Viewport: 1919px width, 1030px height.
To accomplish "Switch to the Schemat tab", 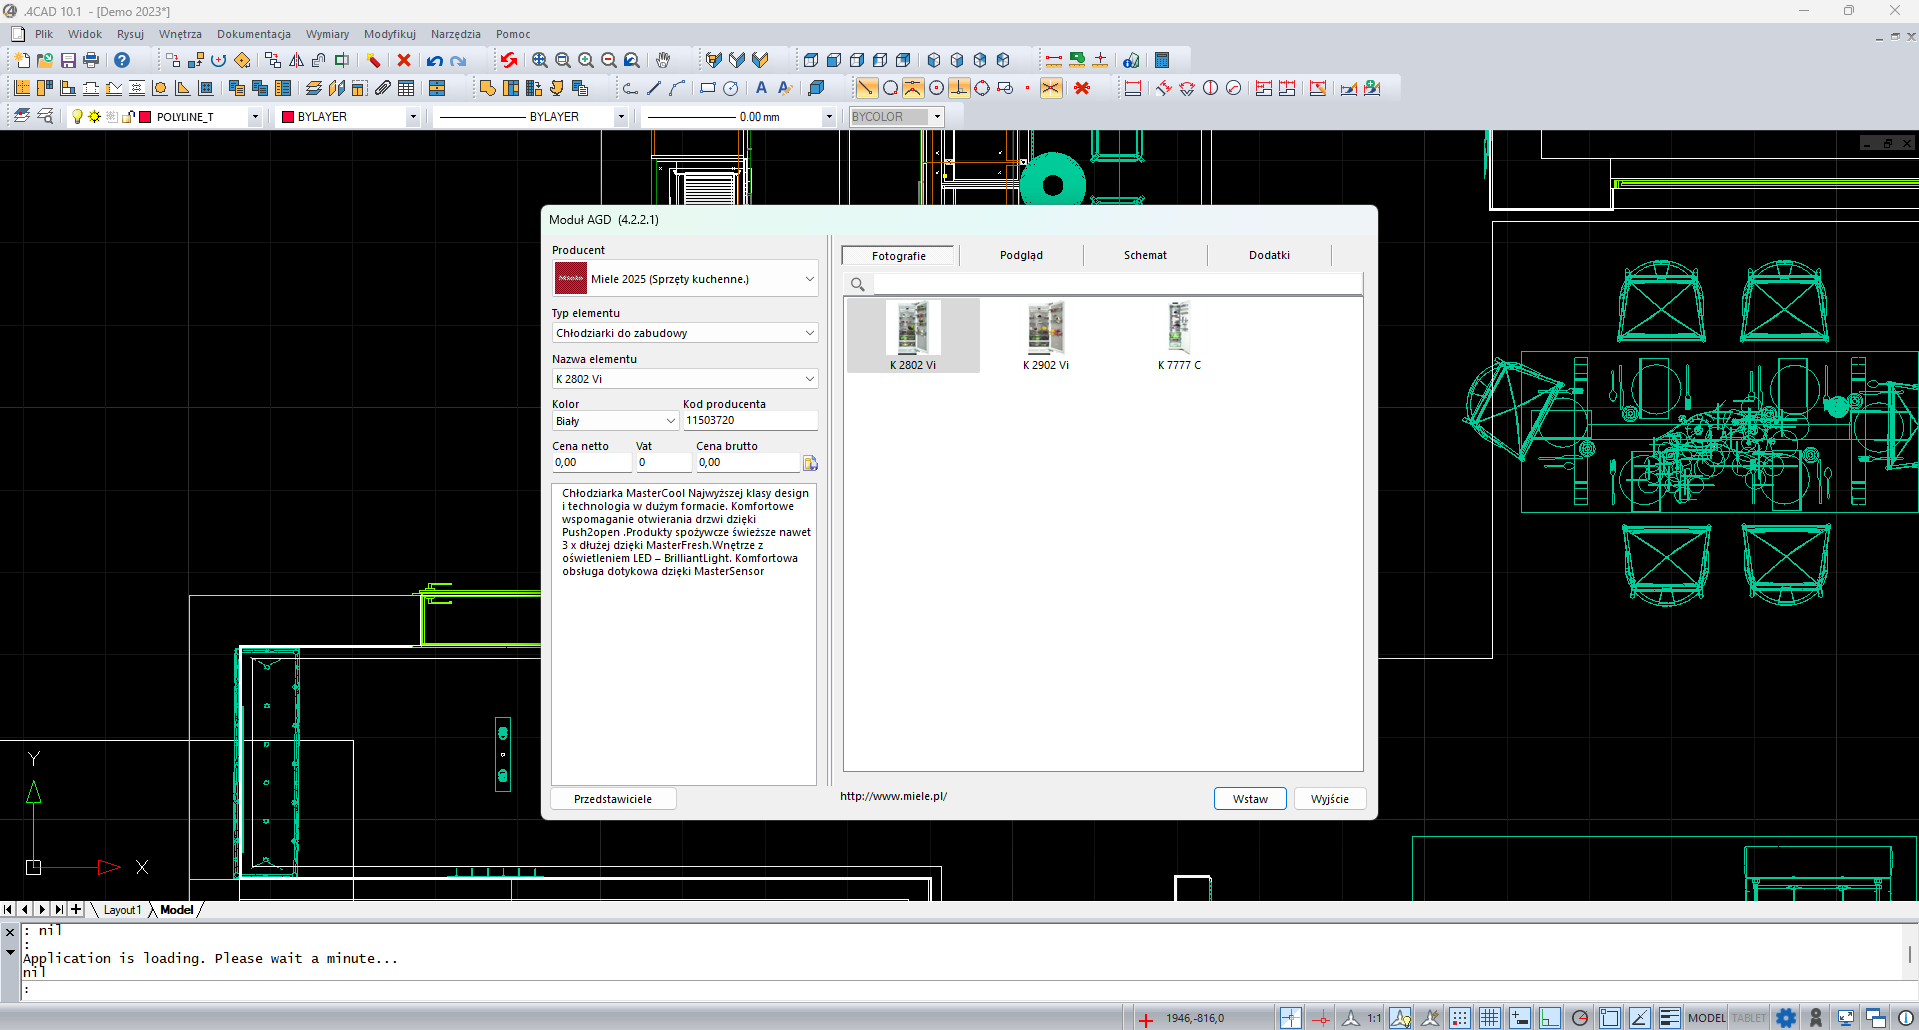I will [1145, 255].
